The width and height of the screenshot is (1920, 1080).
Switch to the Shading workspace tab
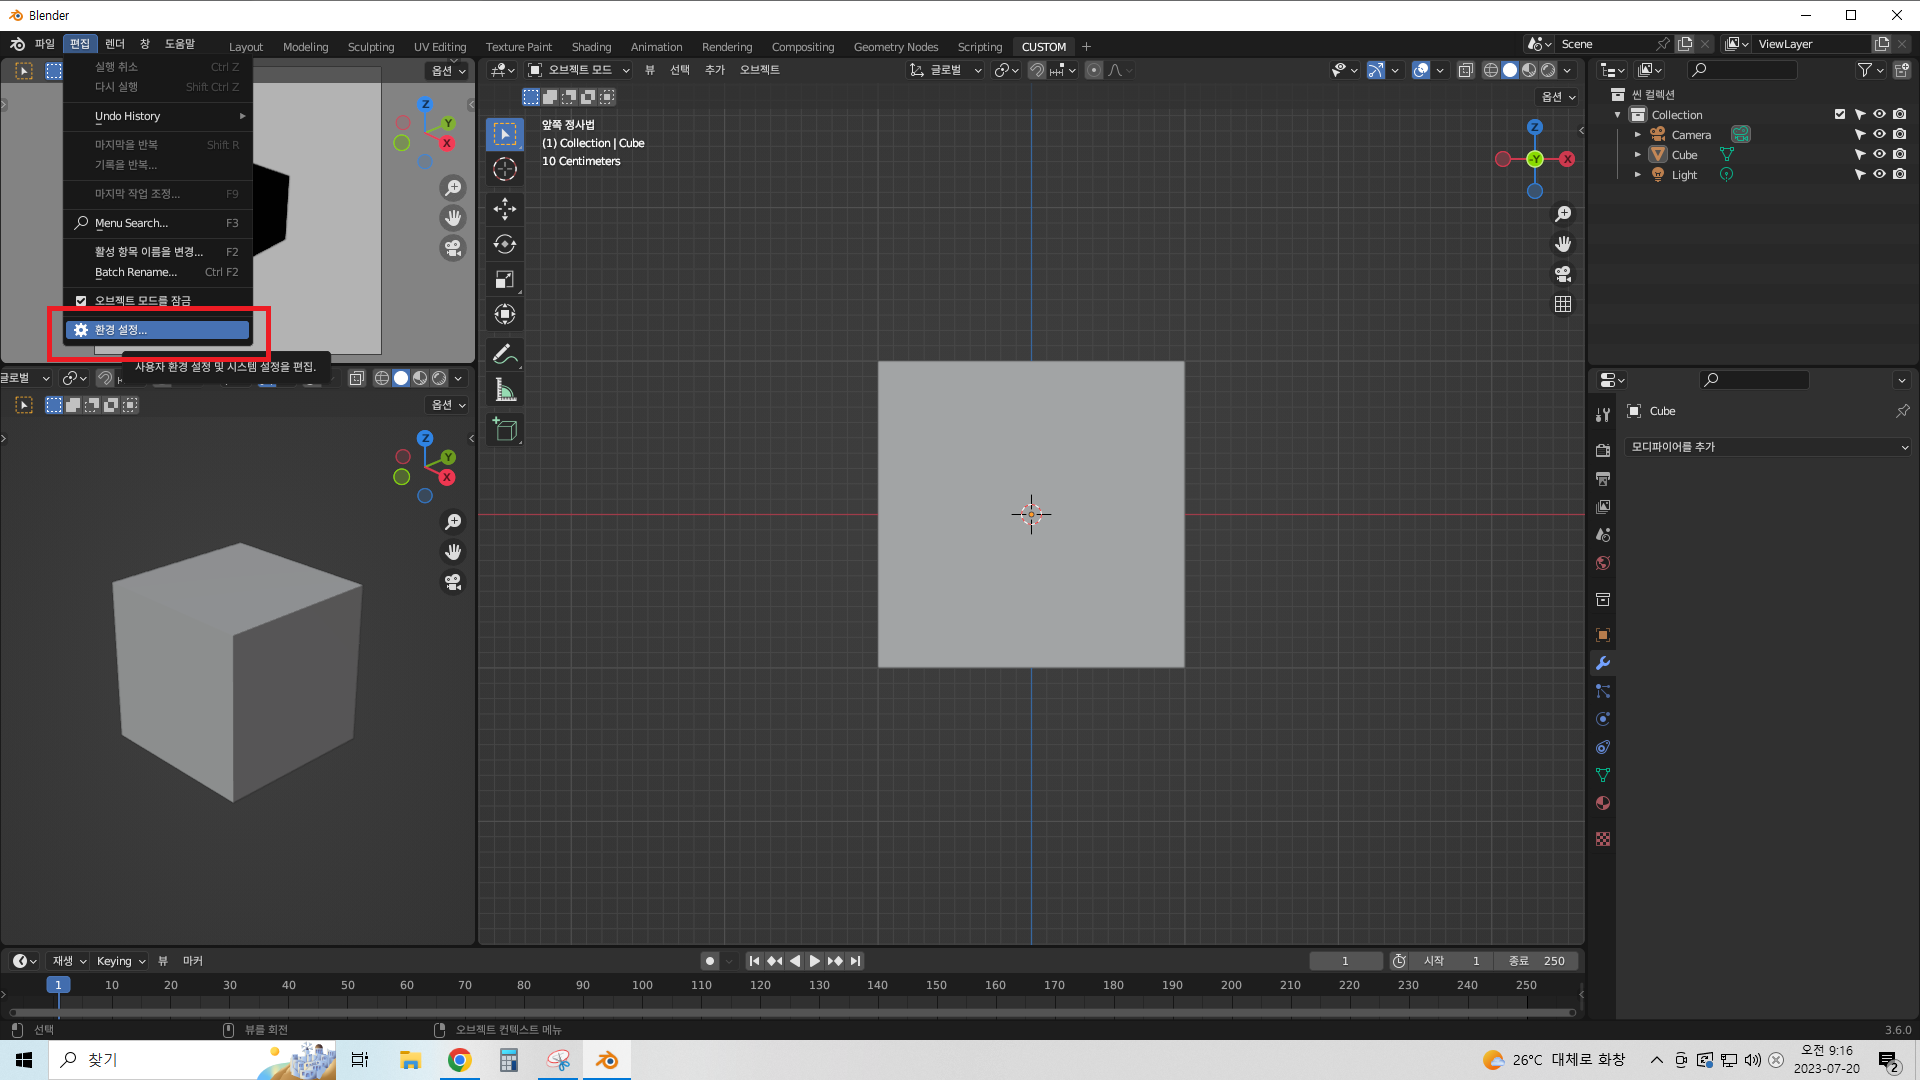click(x=591, y=47)
